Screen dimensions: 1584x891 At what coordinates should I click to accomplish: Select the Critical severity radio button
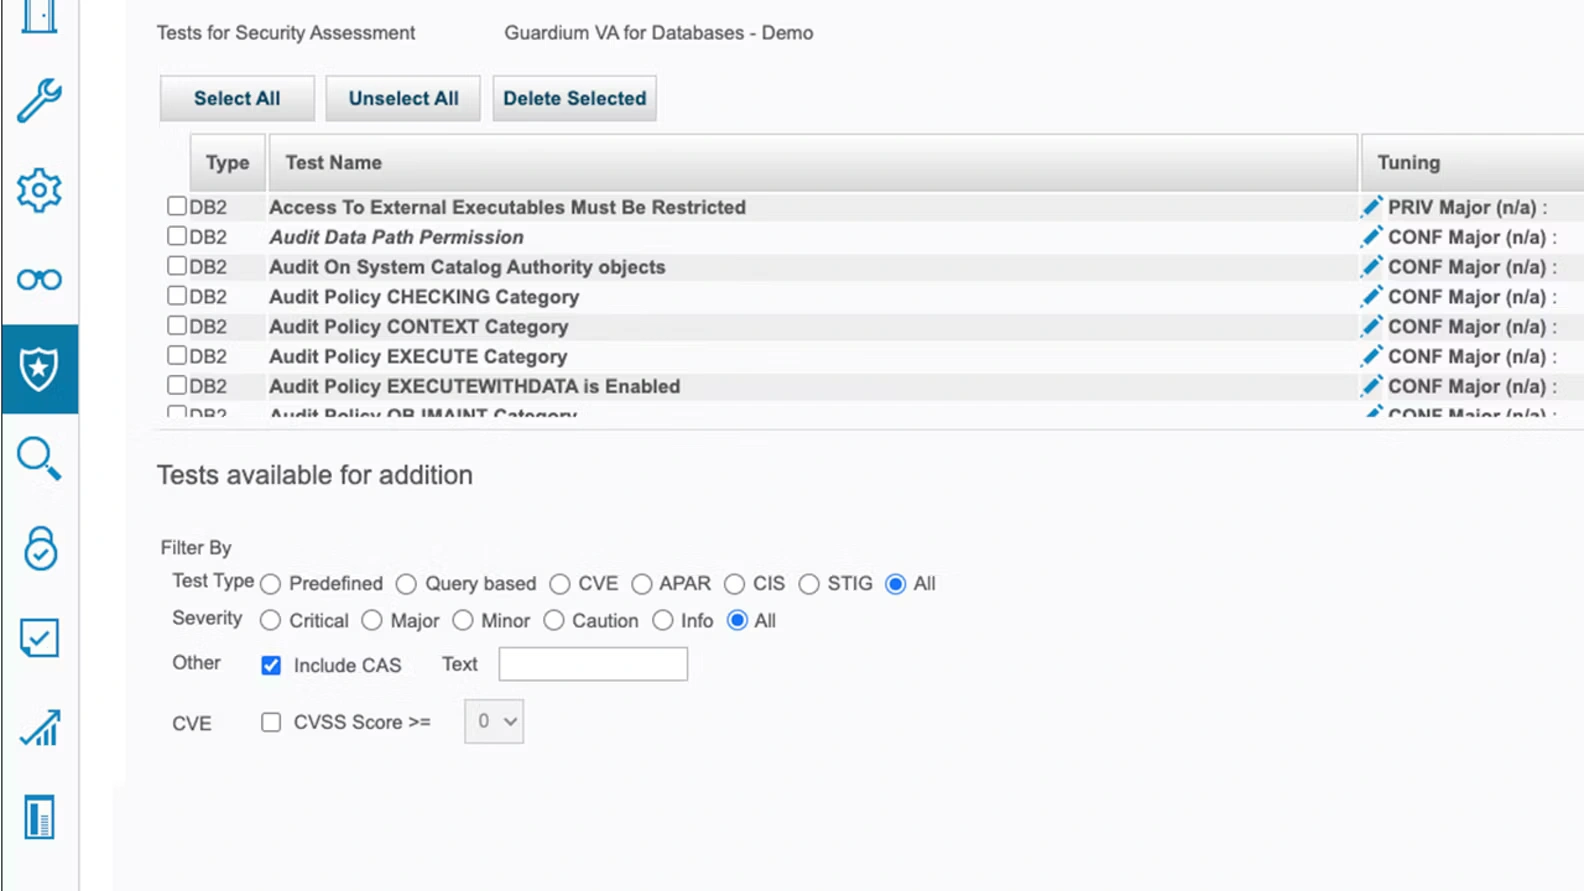pyautogui.click(x=270, y=621)
